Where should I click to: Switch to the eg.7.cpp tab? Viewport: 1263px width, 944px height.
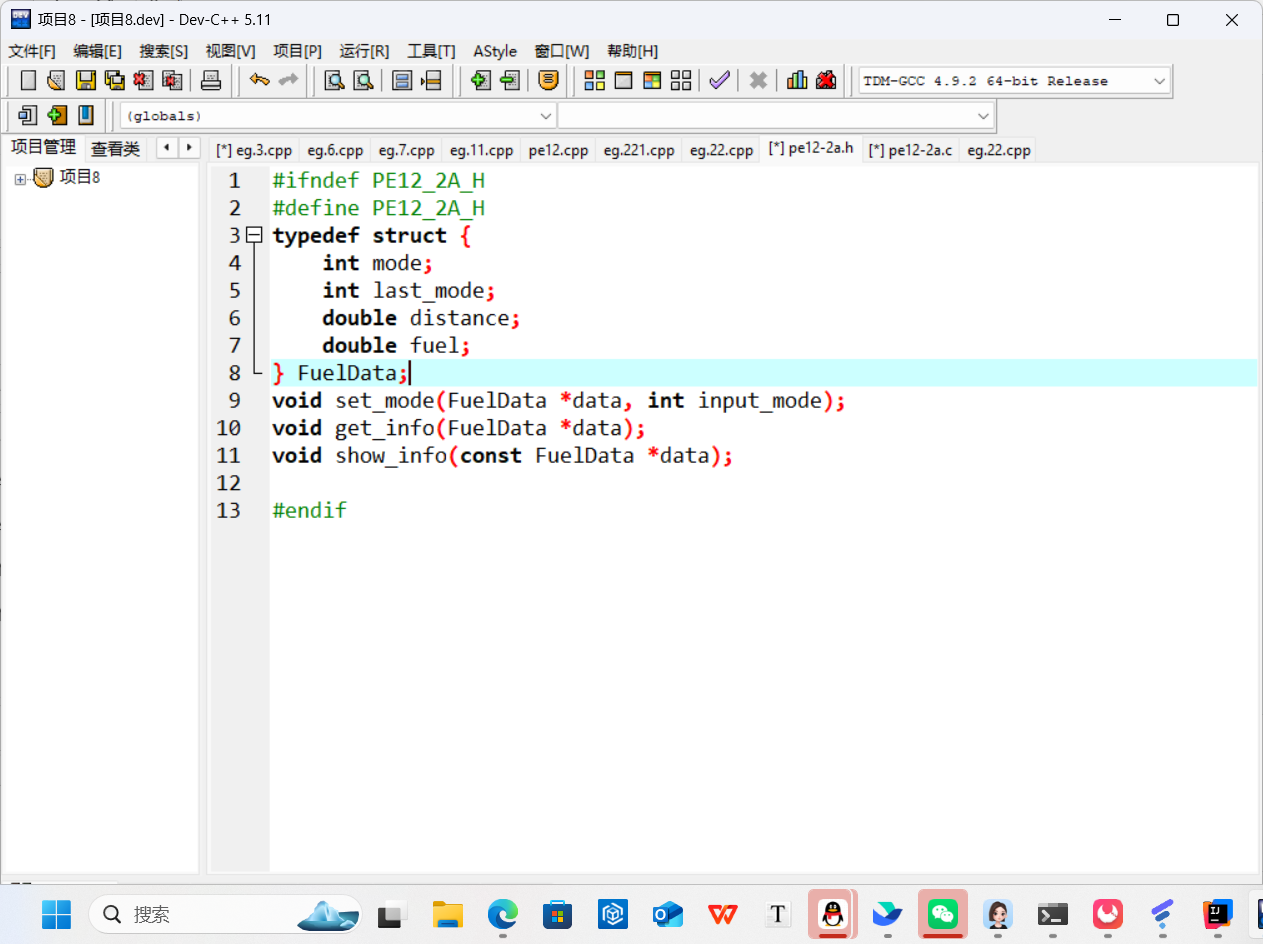coord(406,150)
